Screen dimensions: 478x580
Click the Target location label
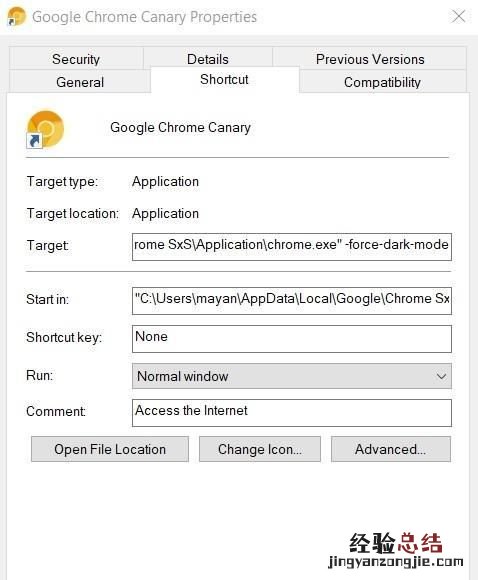pyautogui.click(x=73, y=213)
